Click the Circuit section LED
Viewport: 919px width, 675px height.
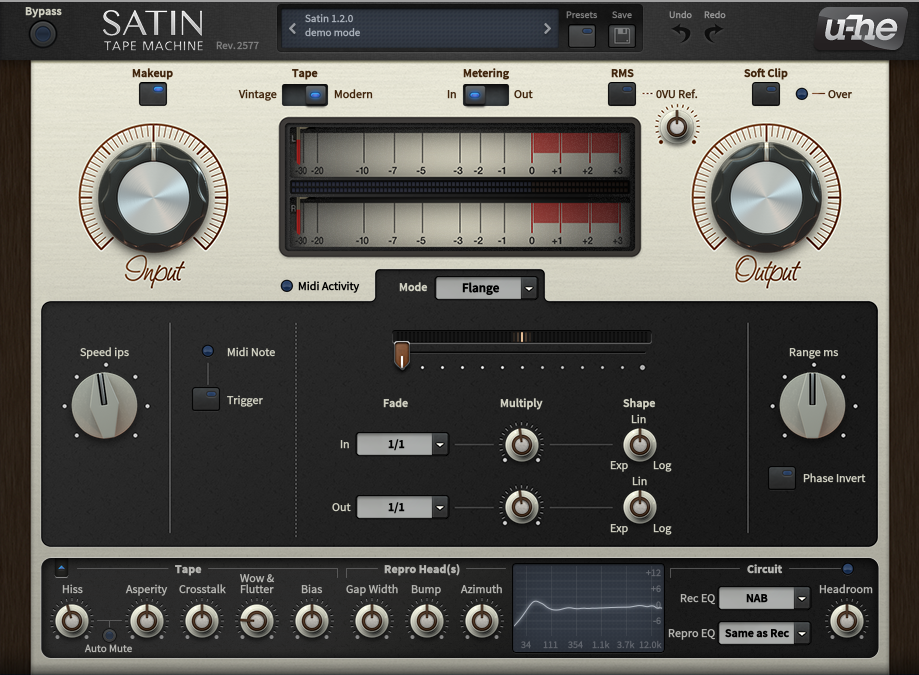847,568
